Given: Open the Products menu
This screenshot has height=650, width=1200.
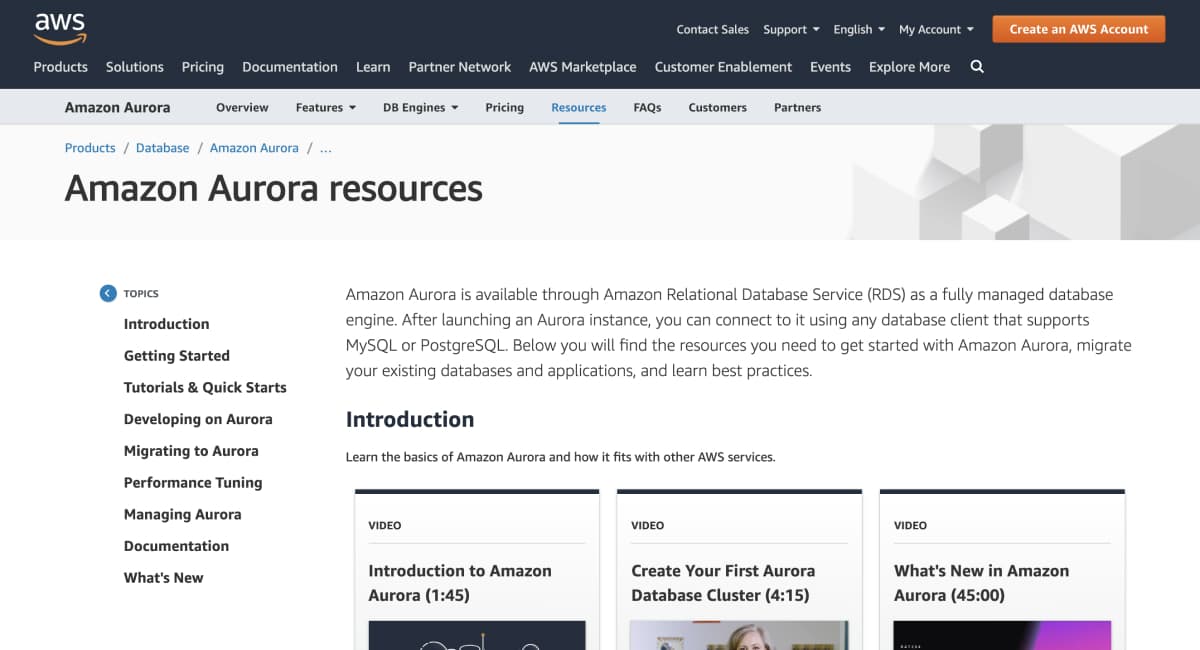Looking at the screenshot, I should click(60, 67).
